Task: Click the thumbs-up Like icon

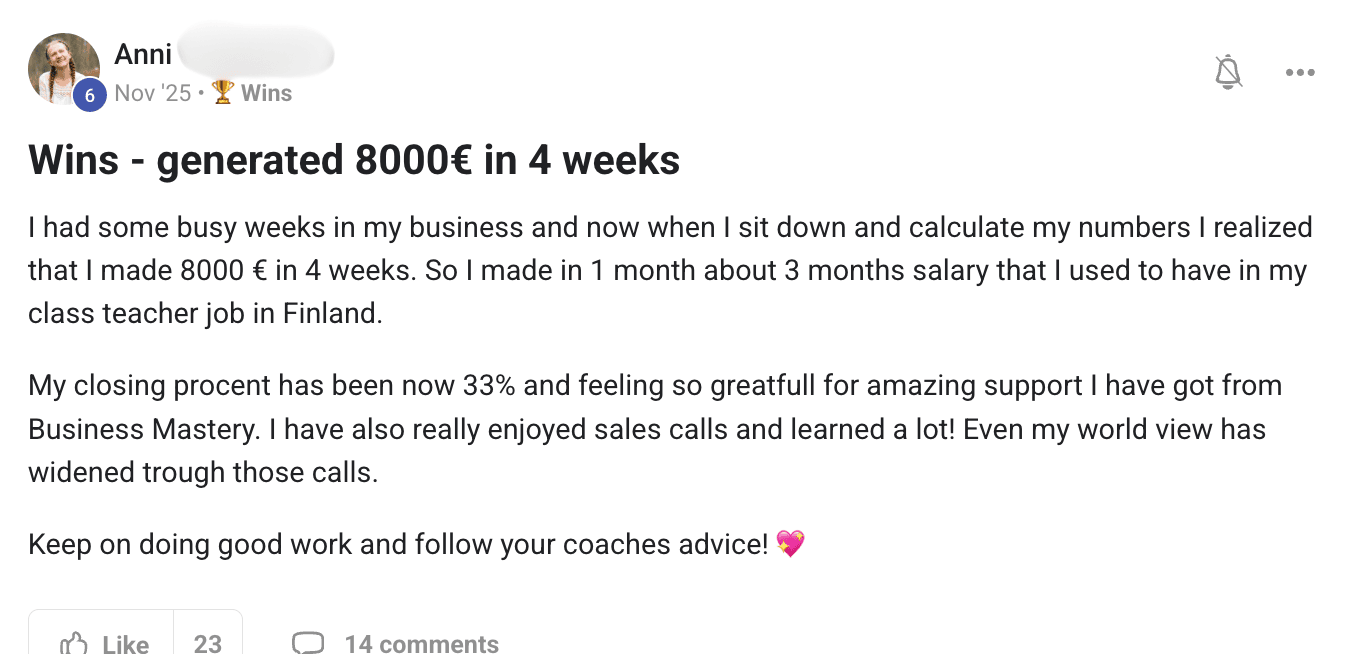Action: click(x=74, y=643)
